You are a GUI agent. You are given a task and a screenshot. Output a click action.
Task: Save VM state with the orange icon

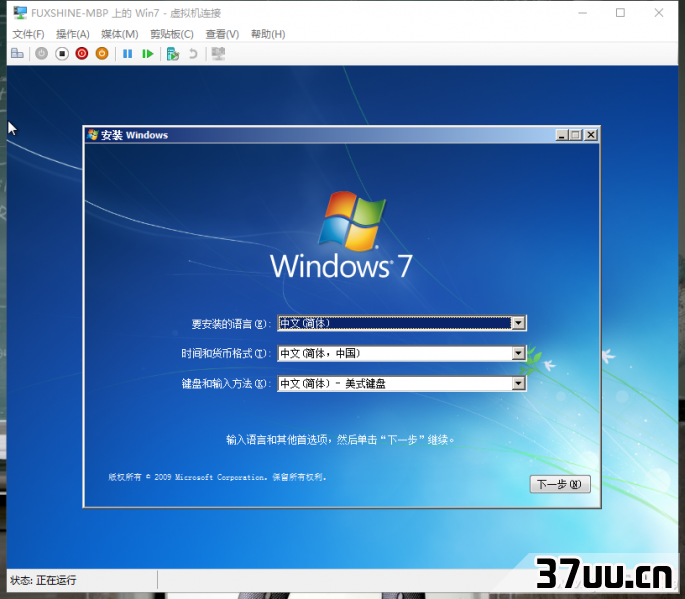[102, 53]
